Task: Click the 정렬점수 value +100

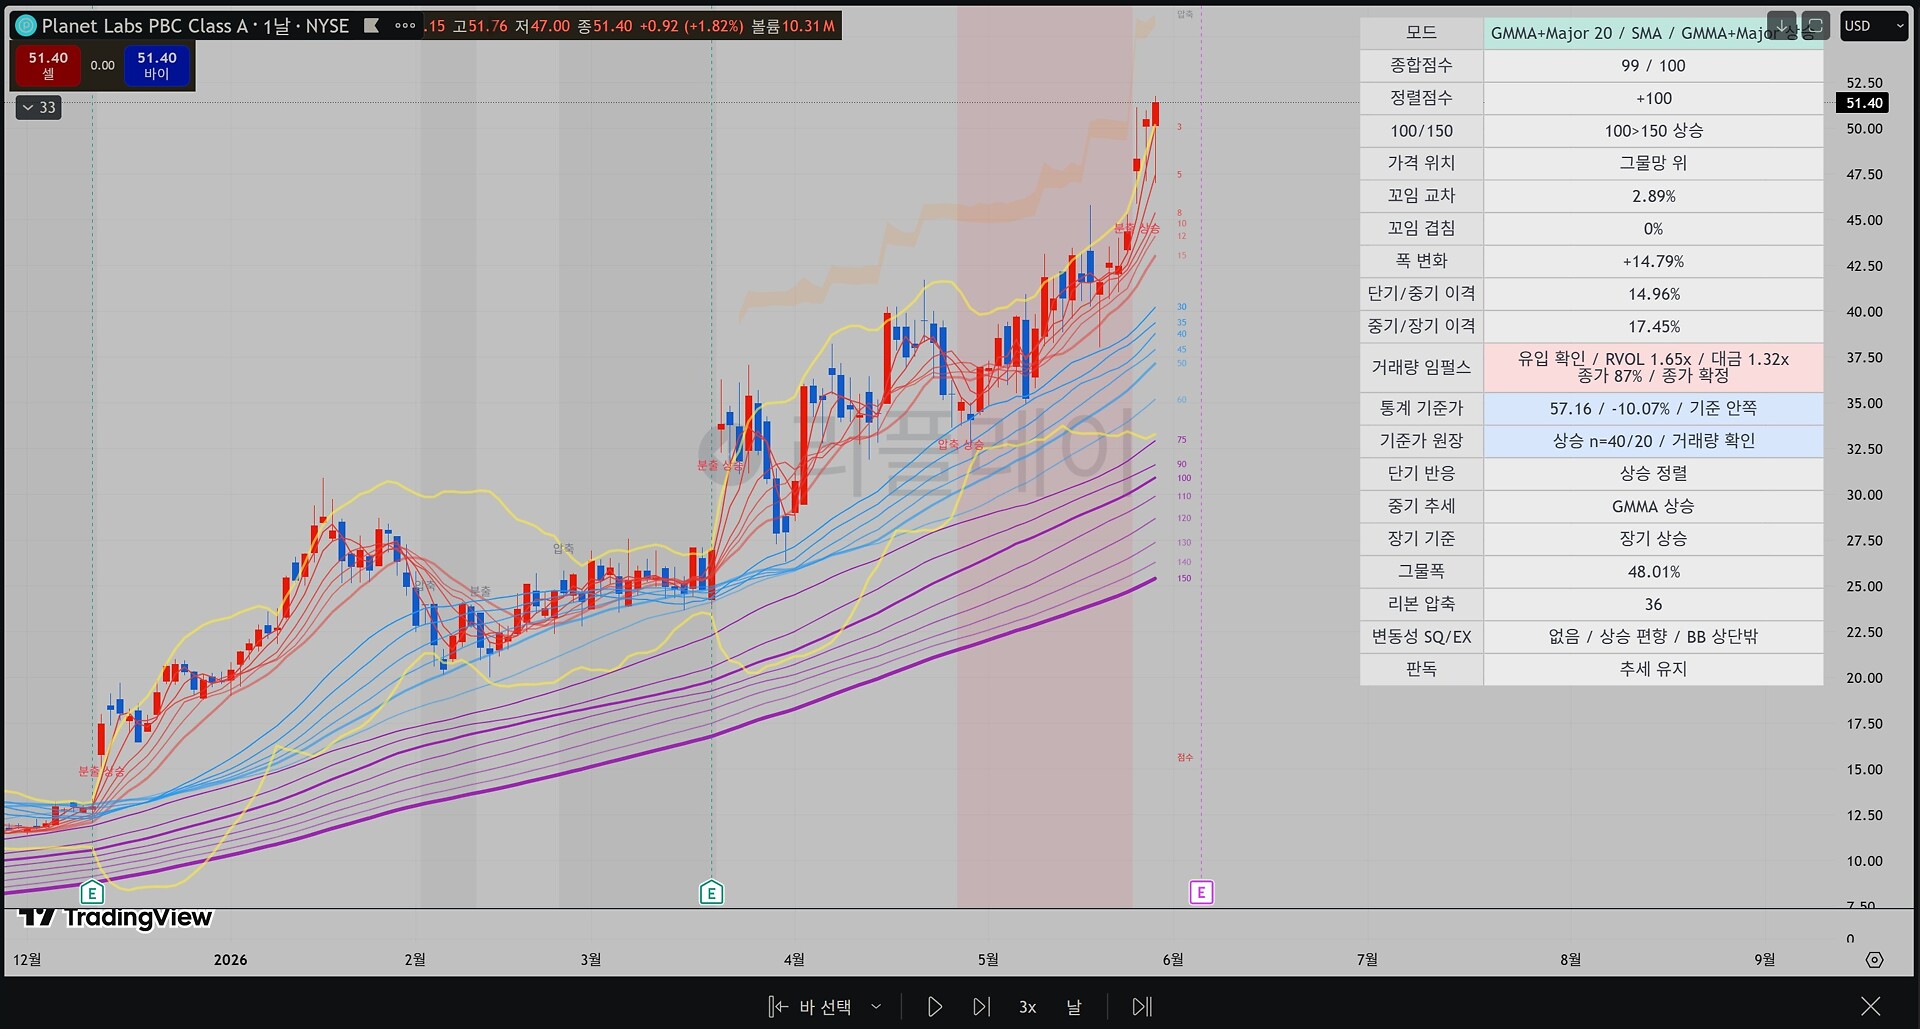Action: pos(1653,98)
